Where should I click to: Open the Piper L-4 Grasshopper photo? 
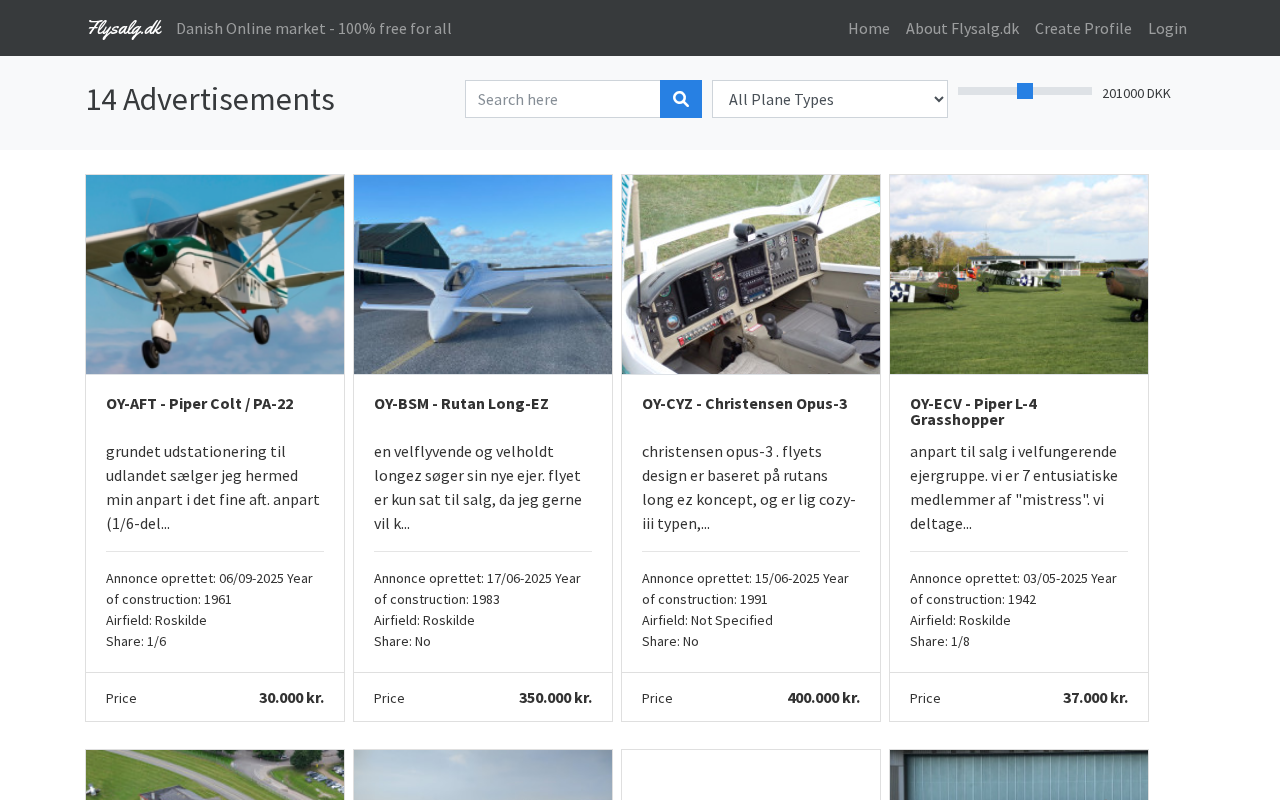[x=1019, y=275]
